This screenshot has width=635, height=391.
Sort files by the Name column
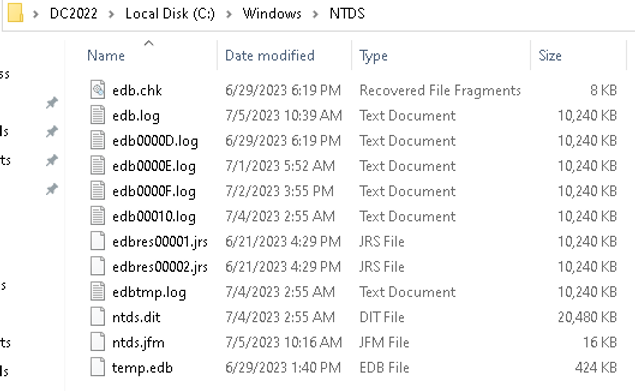(106, 56)
